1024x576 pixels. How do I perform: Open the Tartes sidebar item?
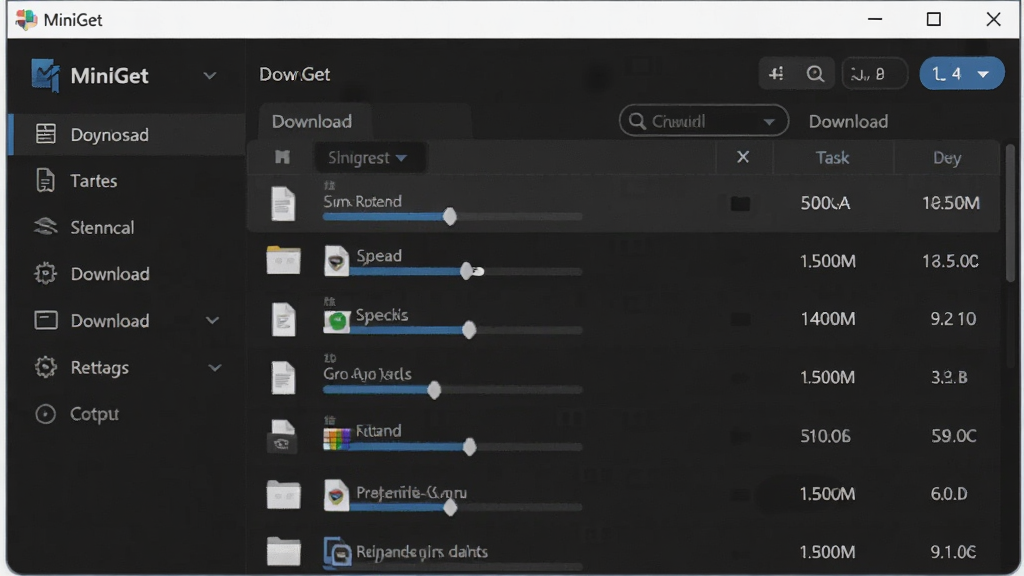pyautogui.click(x=128, y=181)
